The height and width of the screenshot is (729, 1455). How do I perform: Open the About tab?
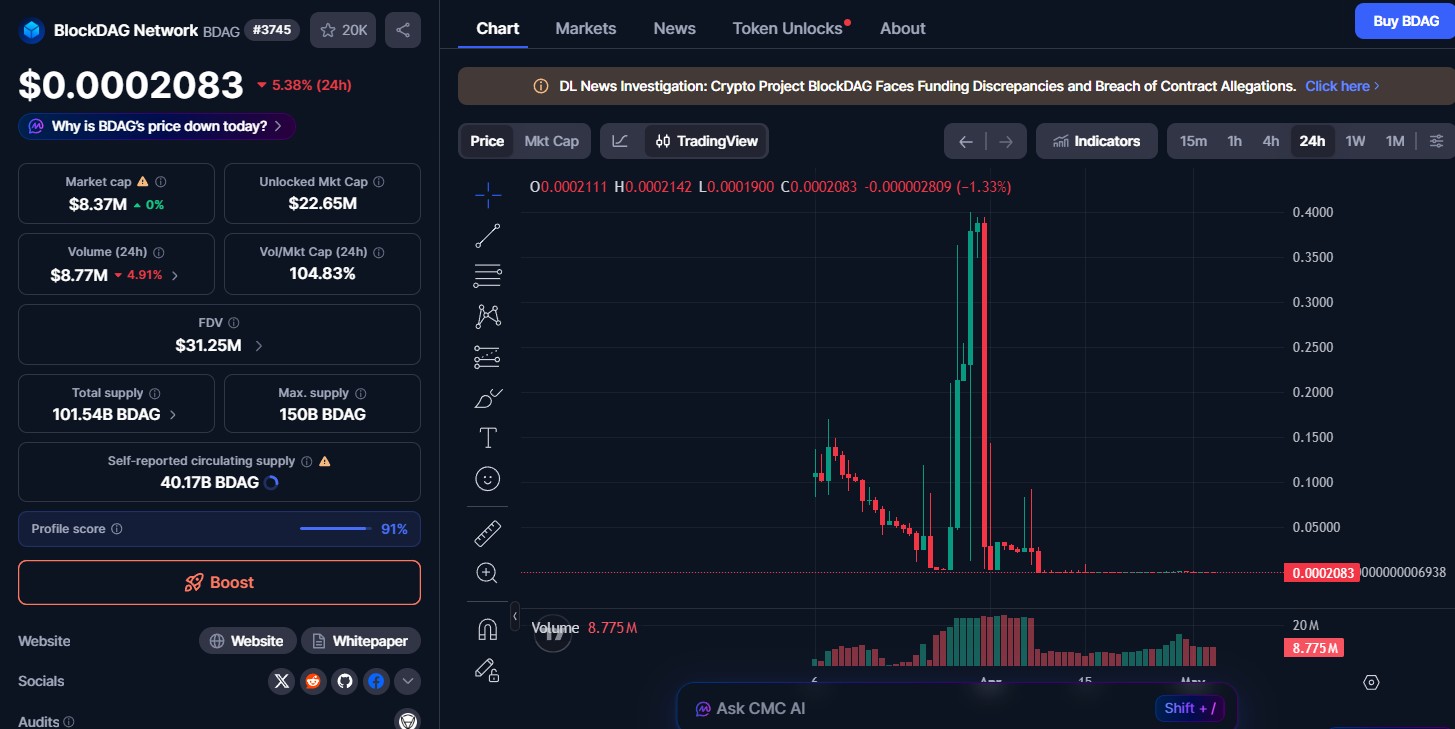(x=903, y=28)
